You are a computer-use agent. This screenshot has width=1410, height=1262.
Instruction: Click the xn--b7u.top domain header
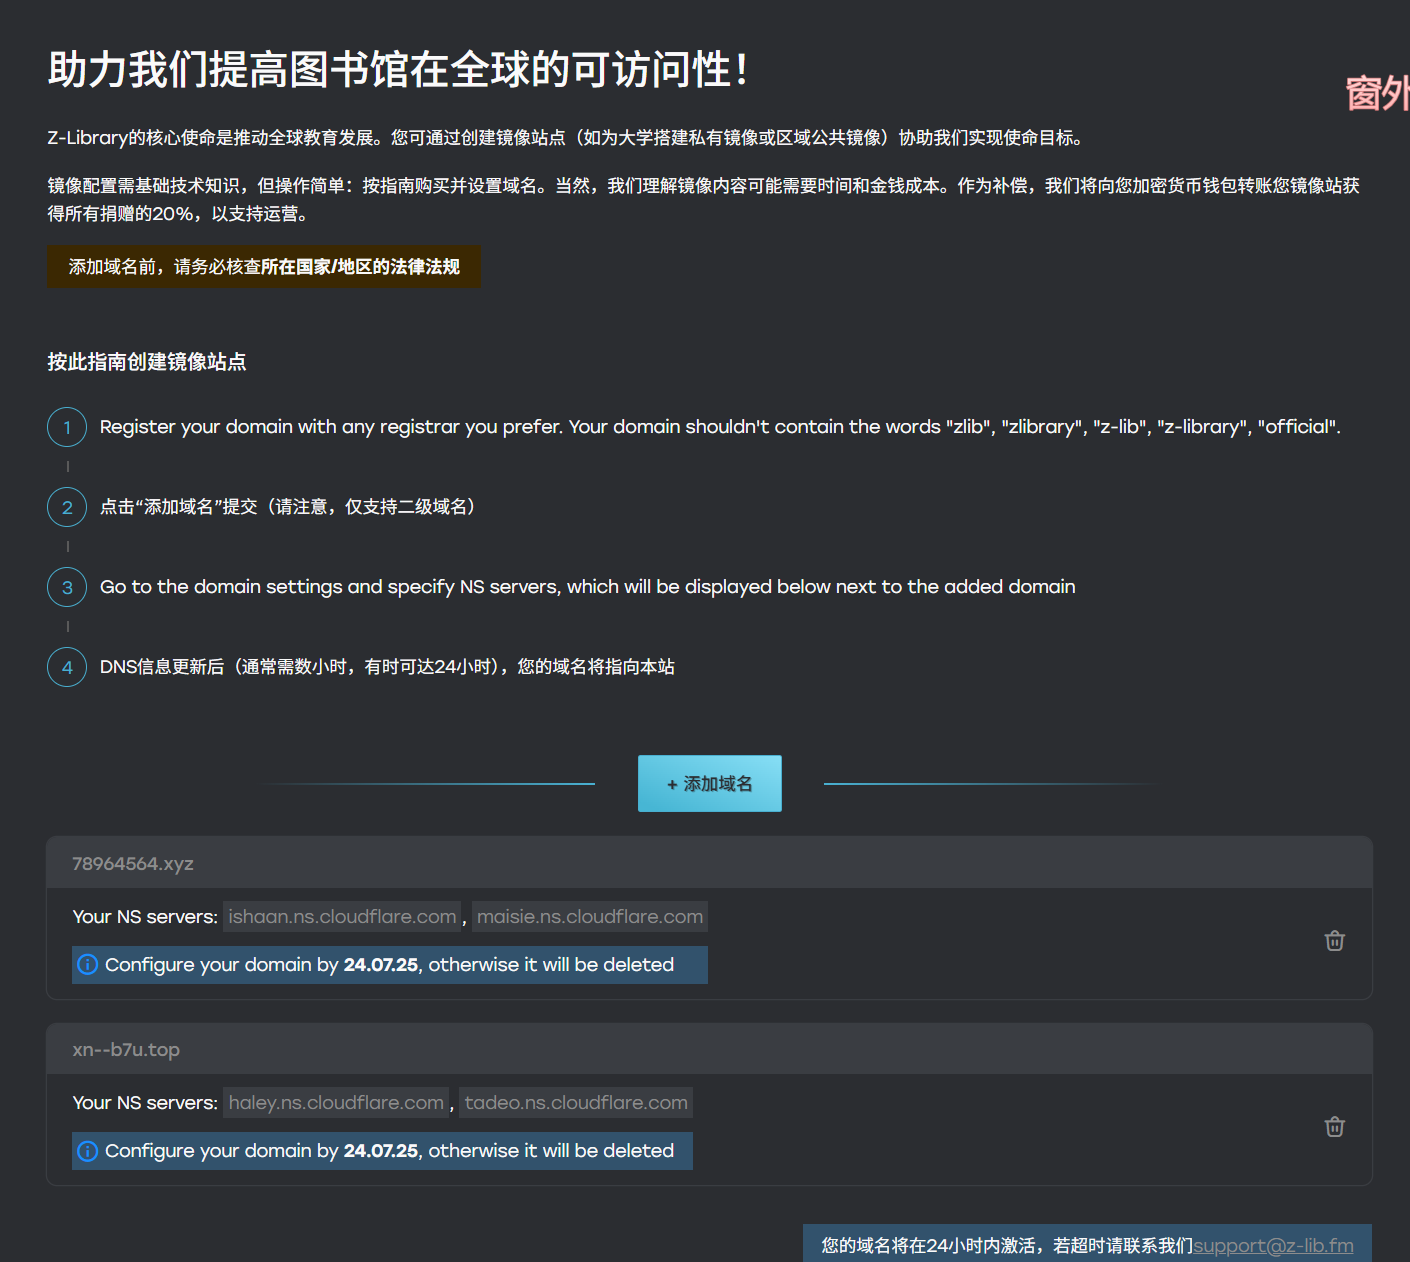point(709,1049)
